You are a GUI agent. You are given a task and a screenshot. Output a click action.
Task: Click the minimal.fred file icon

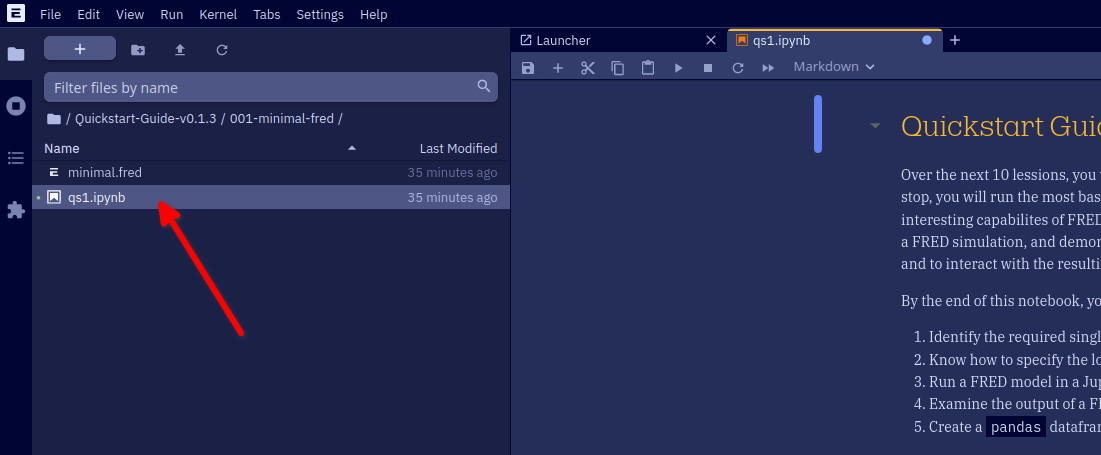pyautogui.click(x=54, y=173)
